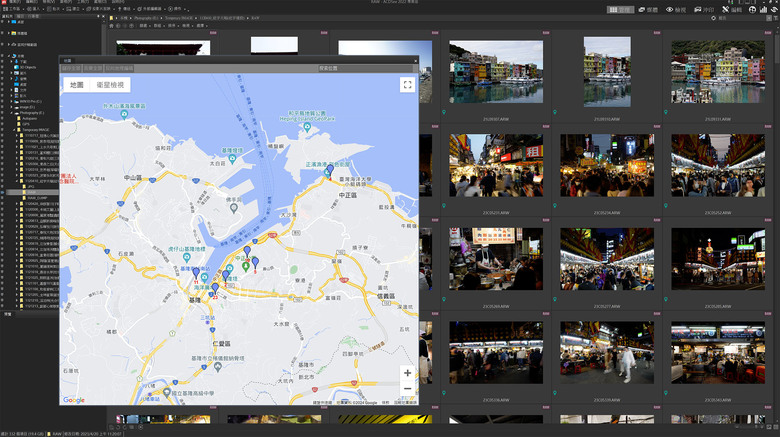Zoom in on the map with plus
Image resolution: width=780 pixels, height=437 pixels.
[407, 373]
